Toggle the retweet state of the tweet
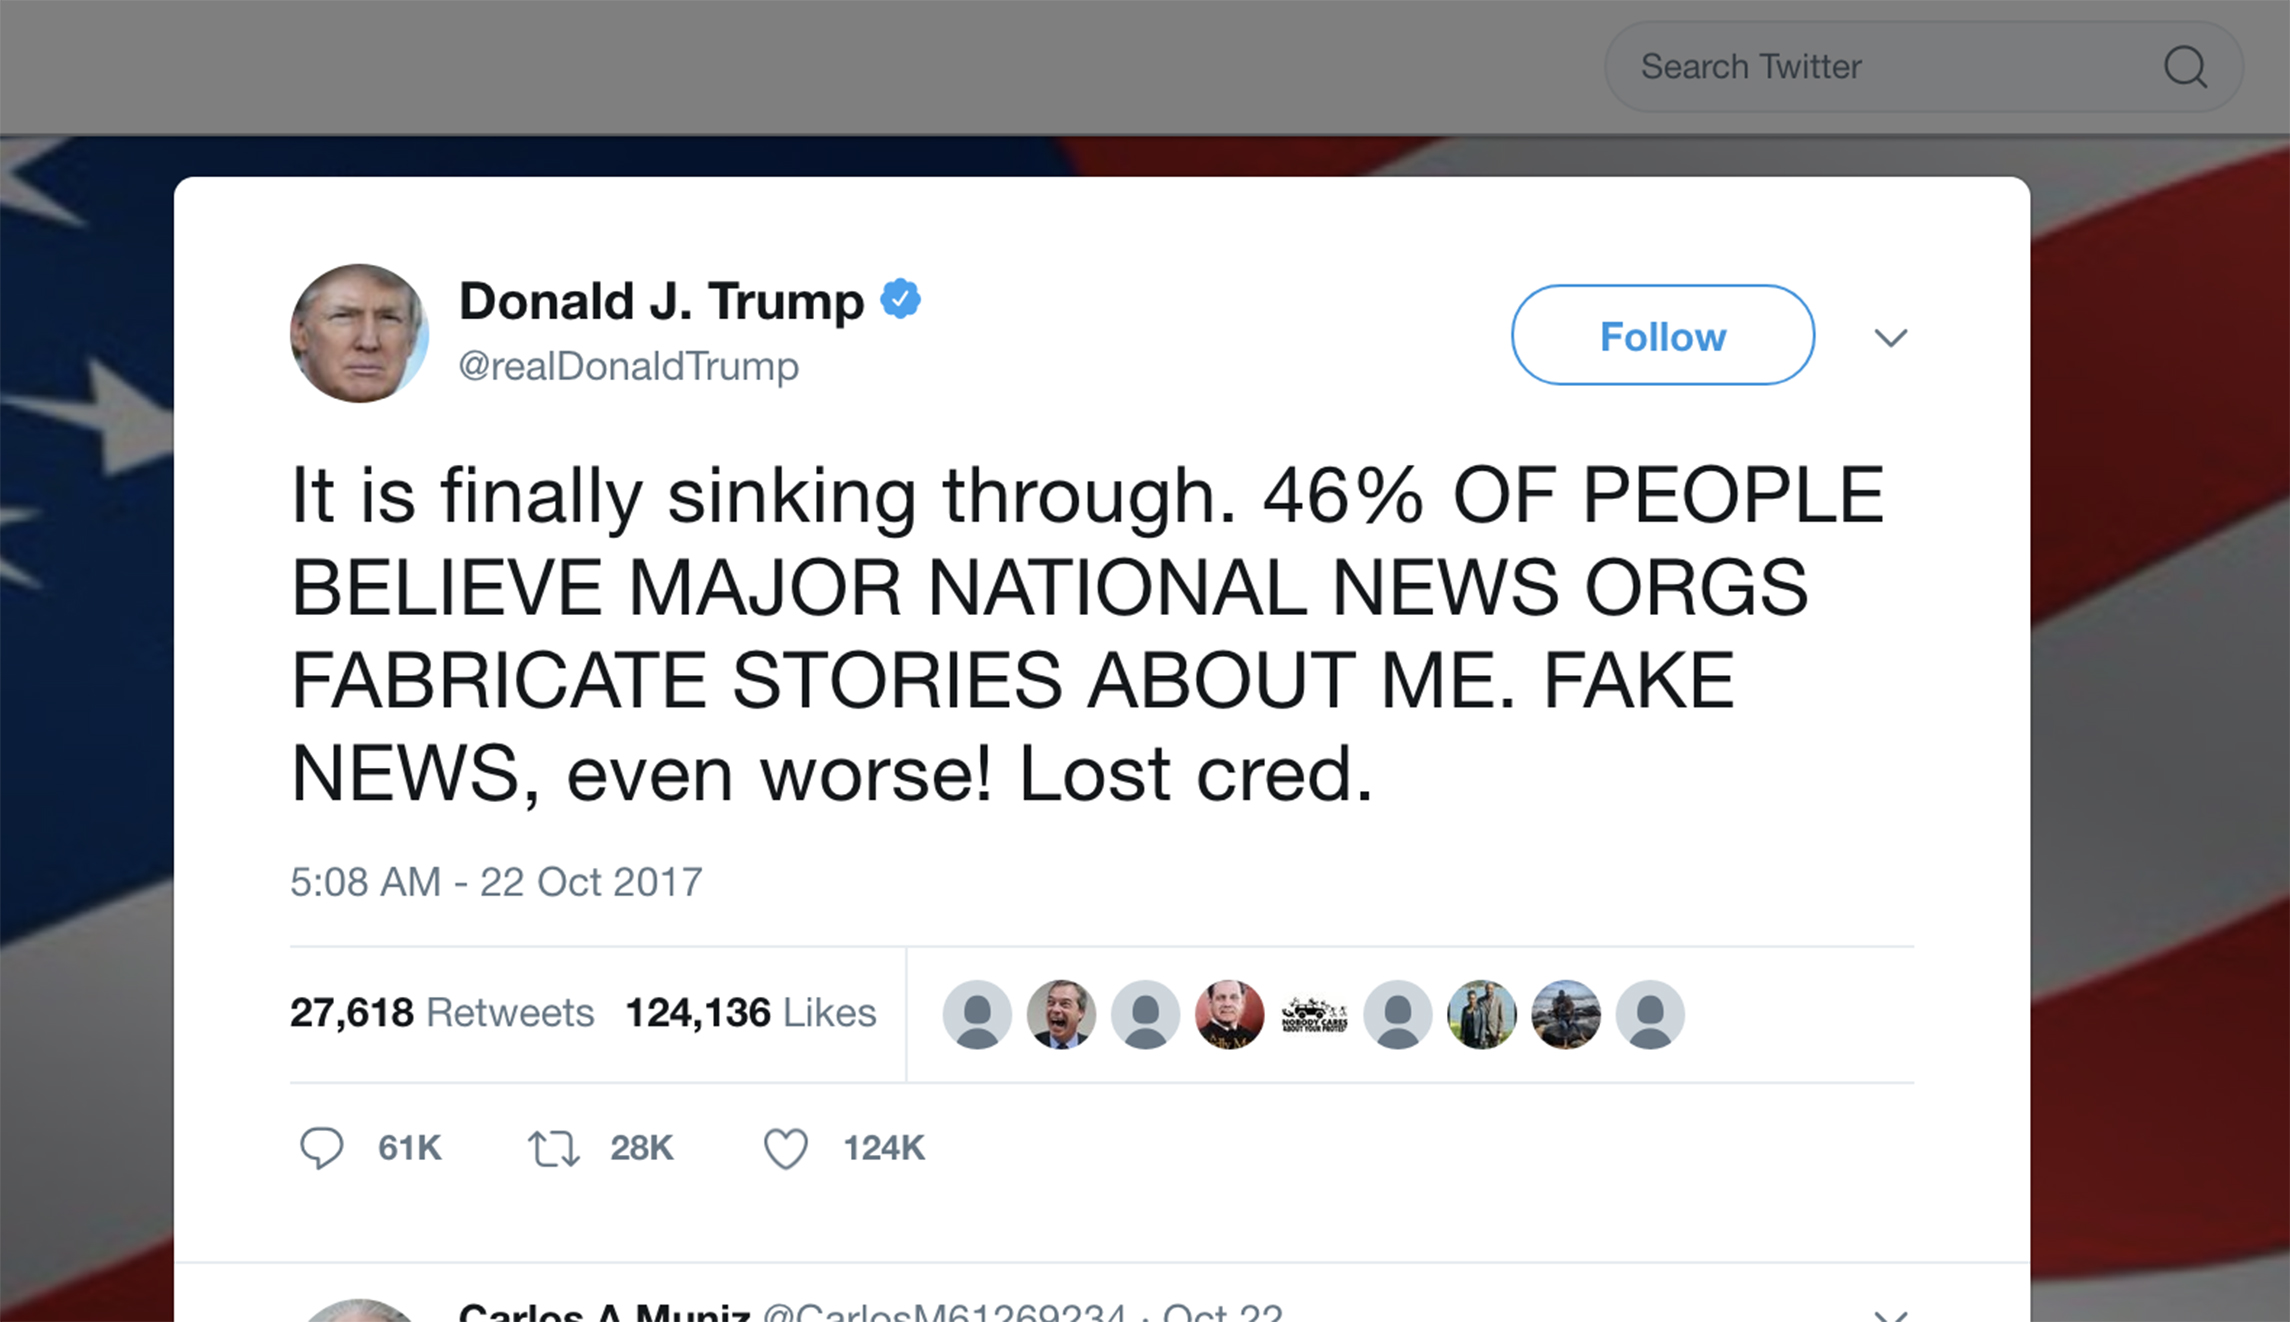 click(x=555, y=1148)
